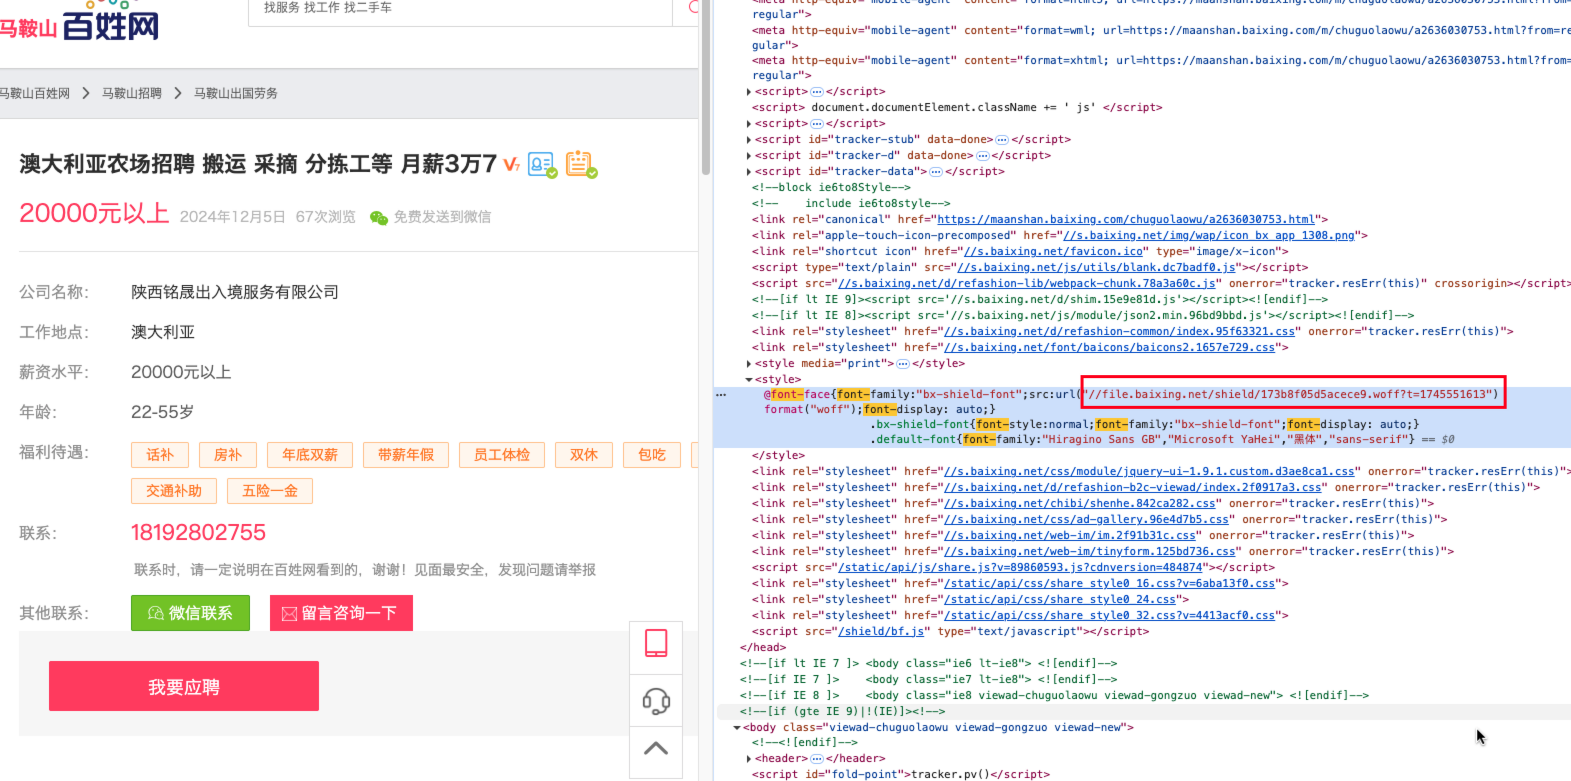Open the share_style0_32.css link
The width and height of the screenshot is (1571, 781).
pos(1110,616)
